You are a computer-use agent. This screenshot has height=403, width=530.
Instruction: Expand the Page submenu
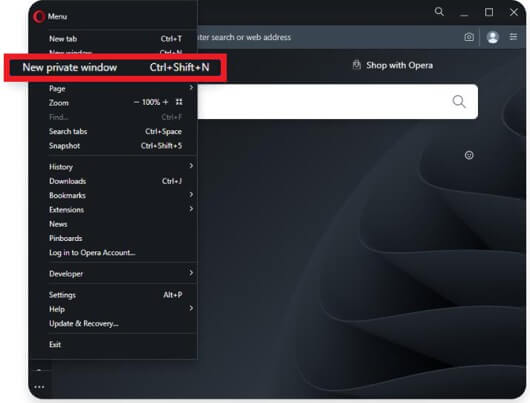click(122, 88)
